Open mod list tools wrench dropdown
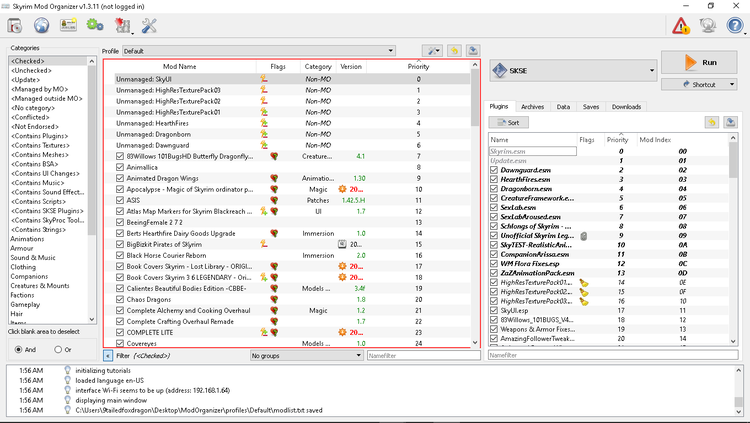The width and height of the screenshot is (750, 423). tap(432, 51)
